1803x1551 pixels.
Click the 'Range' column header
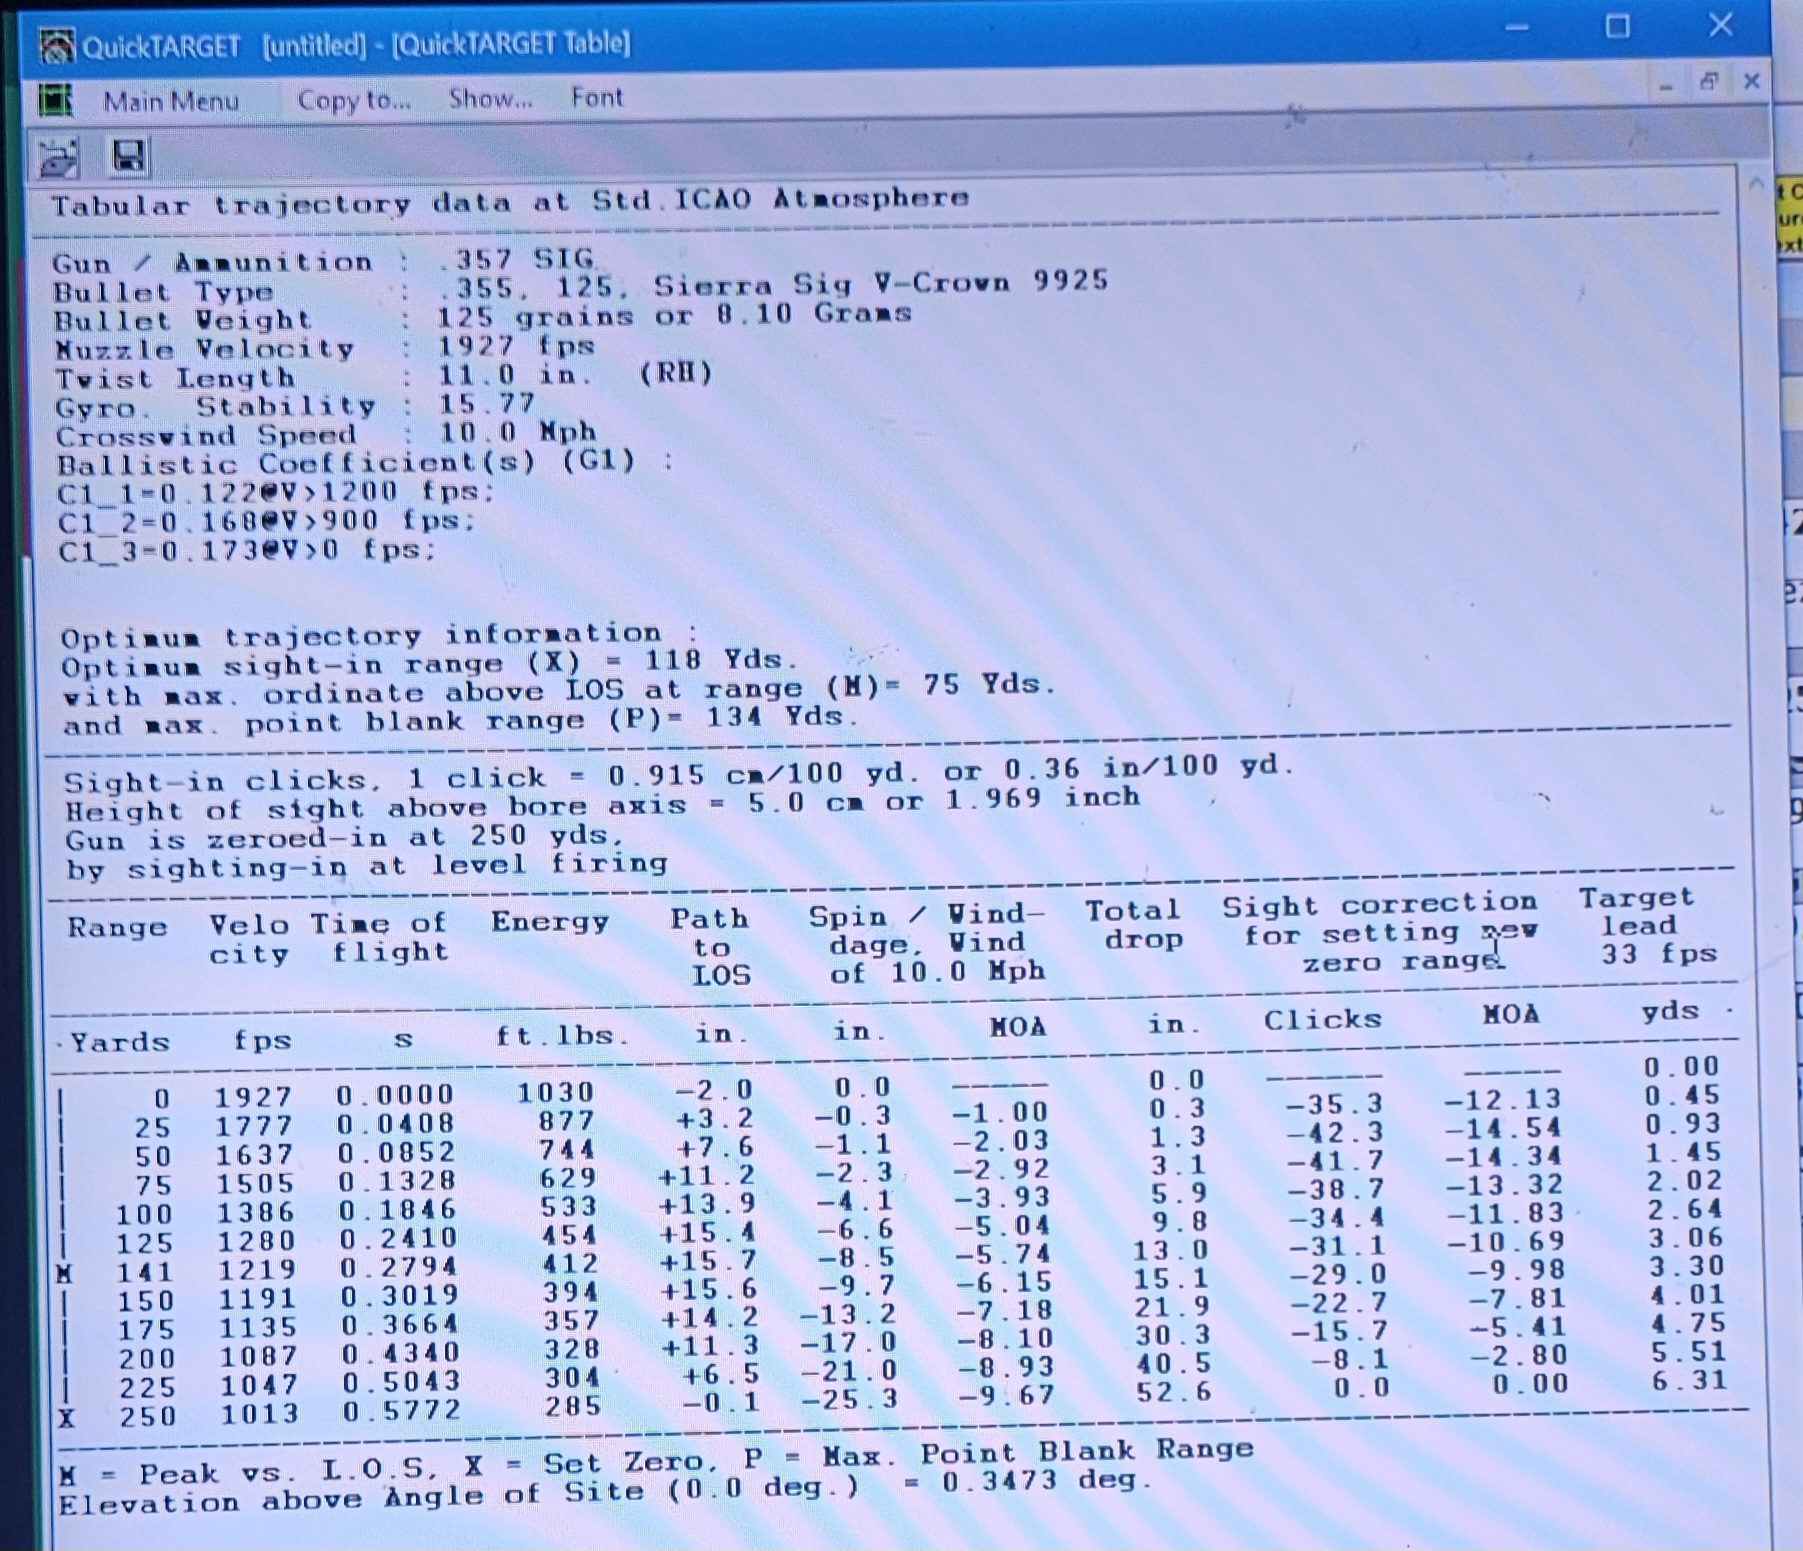pos(117,927)
